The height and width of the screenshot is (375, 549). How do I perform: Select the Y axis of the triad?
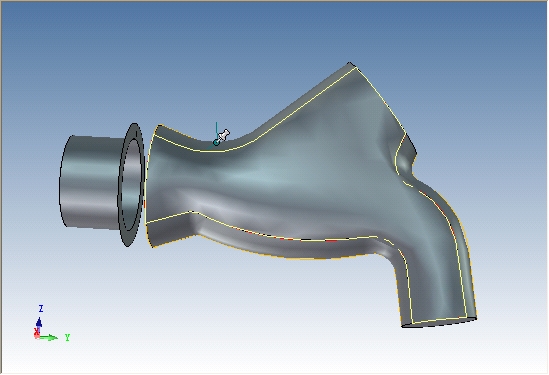pos(50,338)
